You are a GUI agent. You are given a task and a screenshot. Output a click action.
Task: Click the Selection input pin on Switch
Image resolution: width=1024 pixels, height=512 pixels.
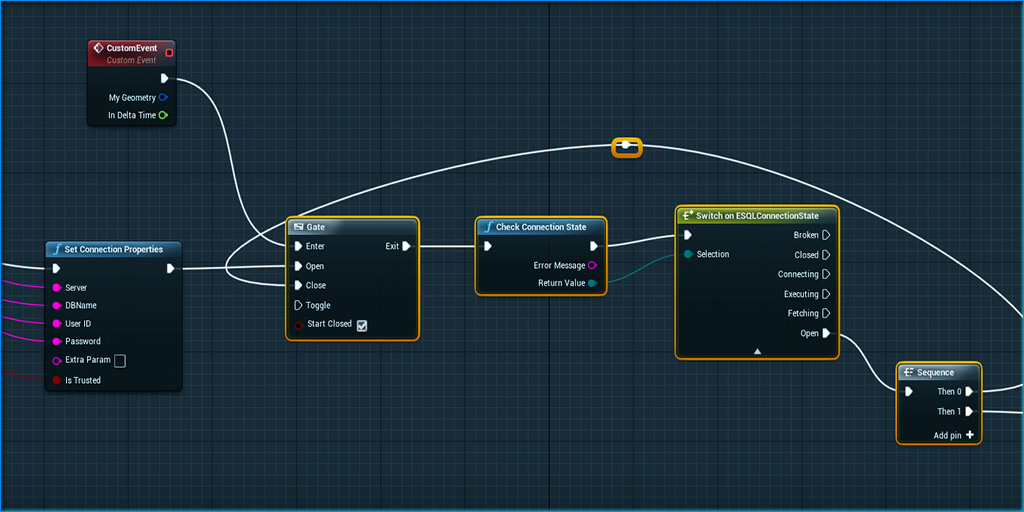click(x=688, y=255)
